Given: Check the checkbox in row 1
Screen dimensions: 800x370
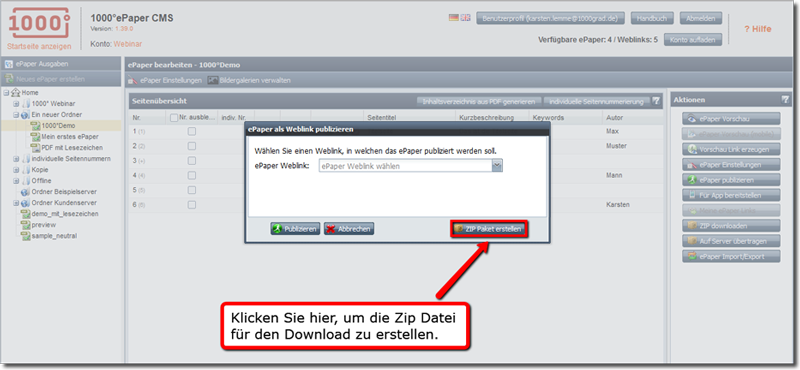Looking at the screenshot, I should 191,132.
